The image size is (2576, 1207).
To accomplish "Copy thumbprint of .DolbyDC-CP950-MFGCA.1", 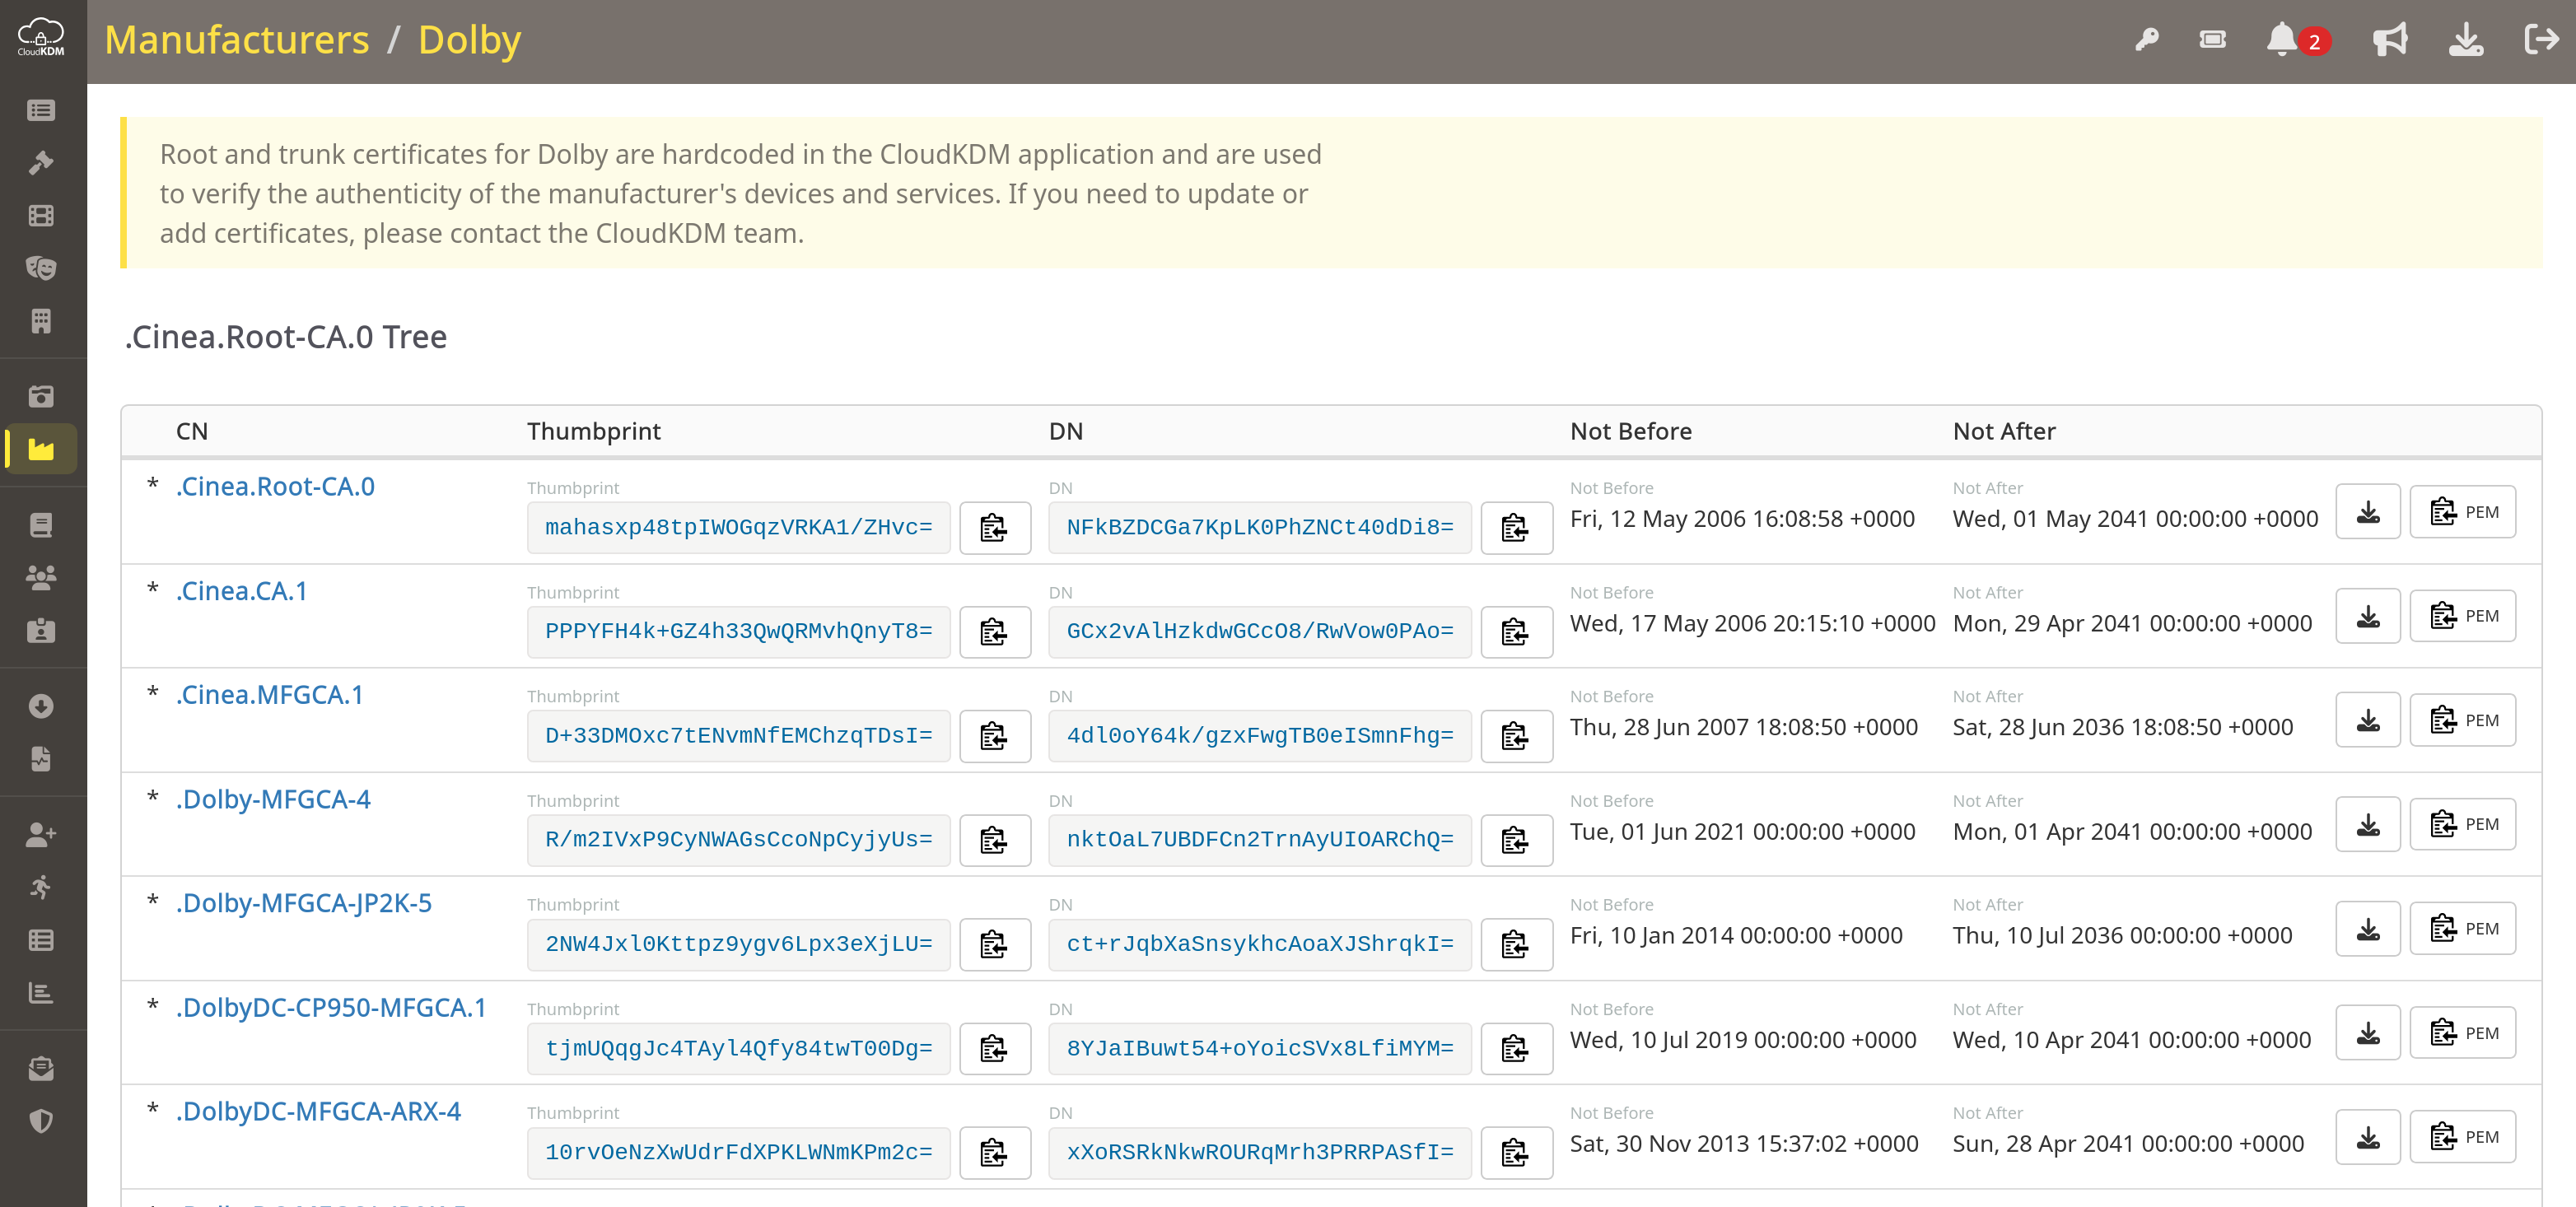I will pyautogui.click(x=994, y=1048).
